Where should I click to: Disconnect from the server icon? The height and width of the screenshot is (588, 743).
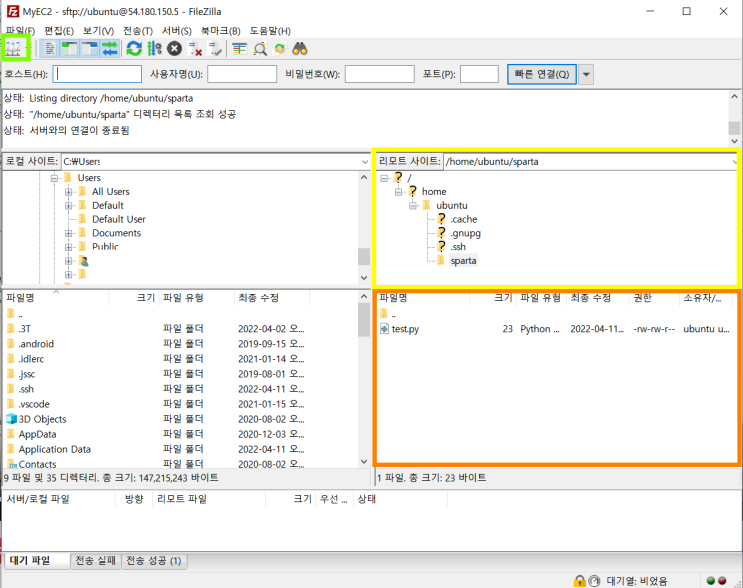click(x=195, y=49)
